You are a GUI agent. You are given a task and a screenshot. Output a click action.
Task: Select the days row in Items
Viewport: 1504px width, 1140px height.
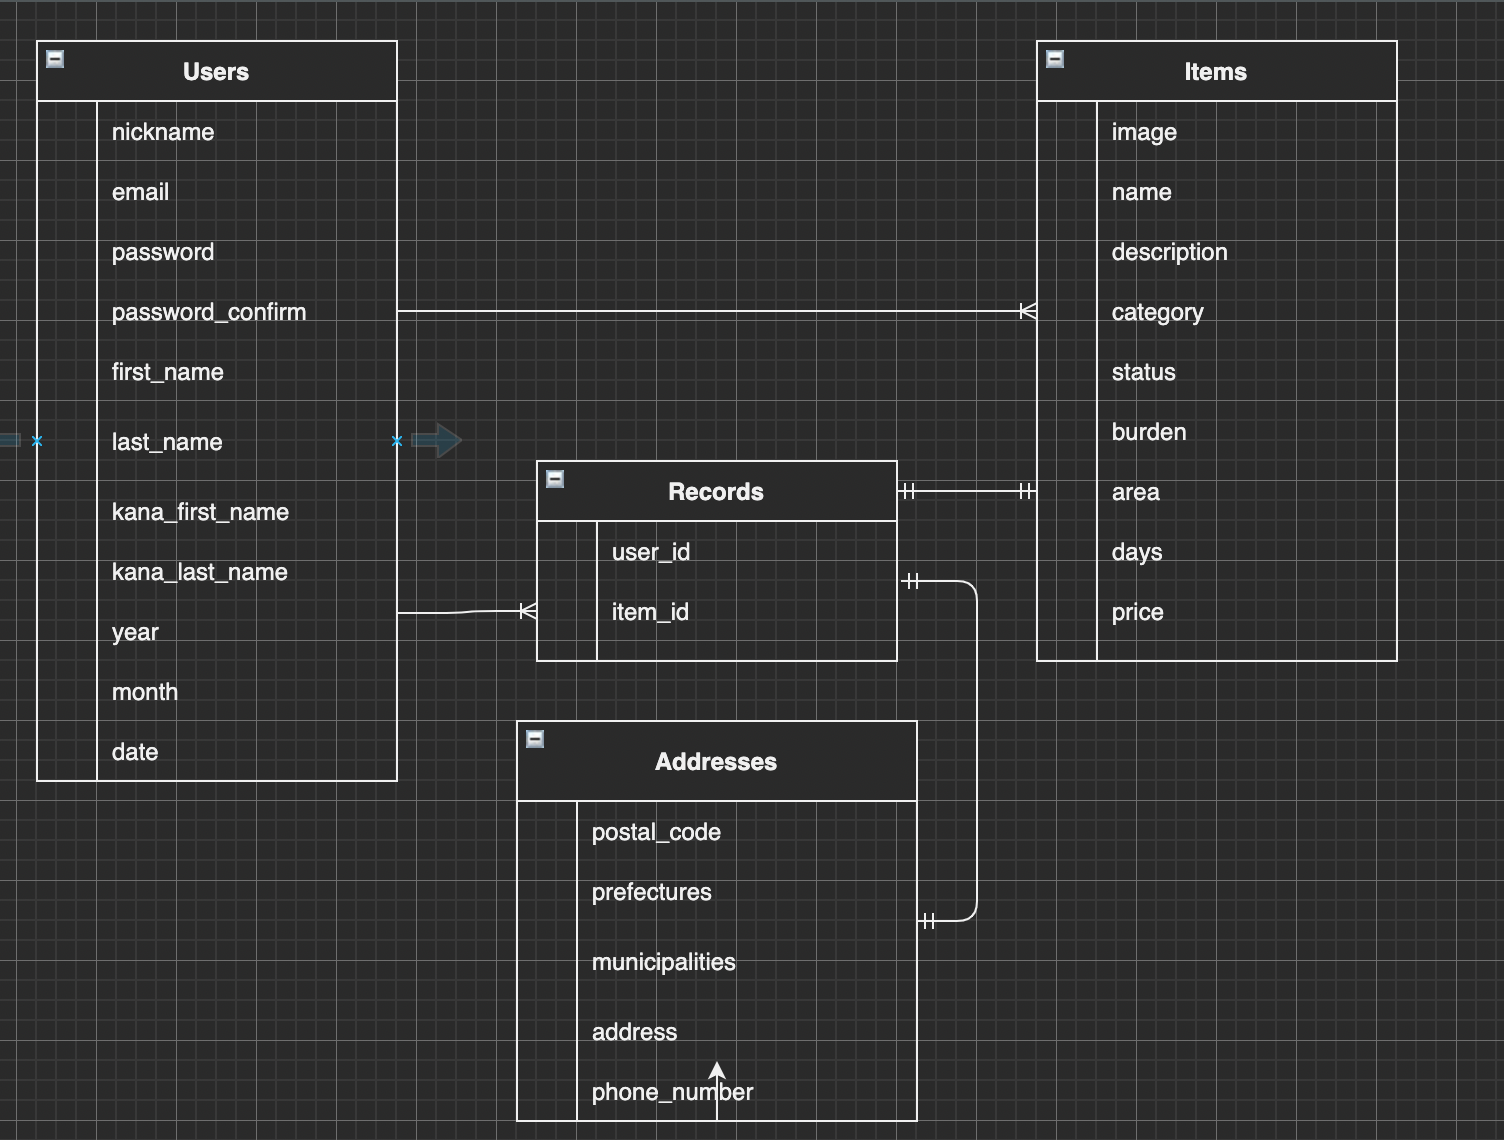(x=1217, y=551)
